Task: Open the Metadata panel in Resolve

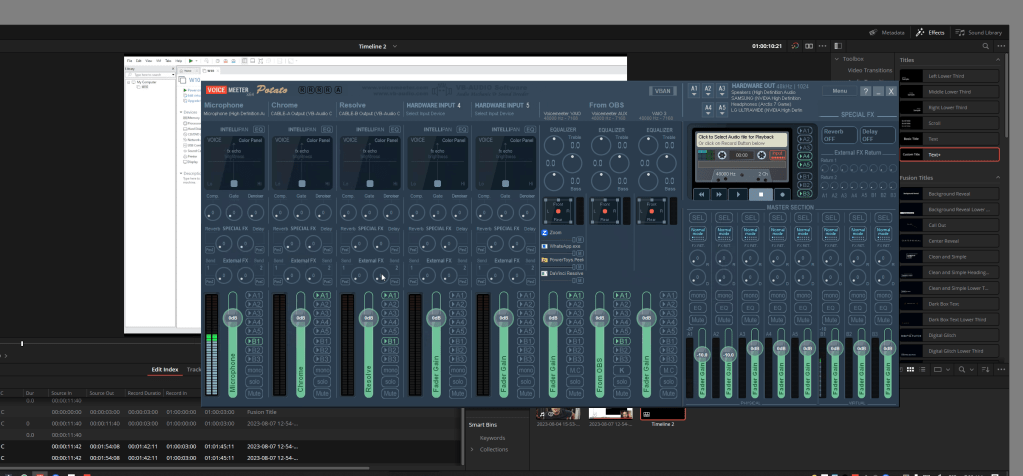Action: 887,32
